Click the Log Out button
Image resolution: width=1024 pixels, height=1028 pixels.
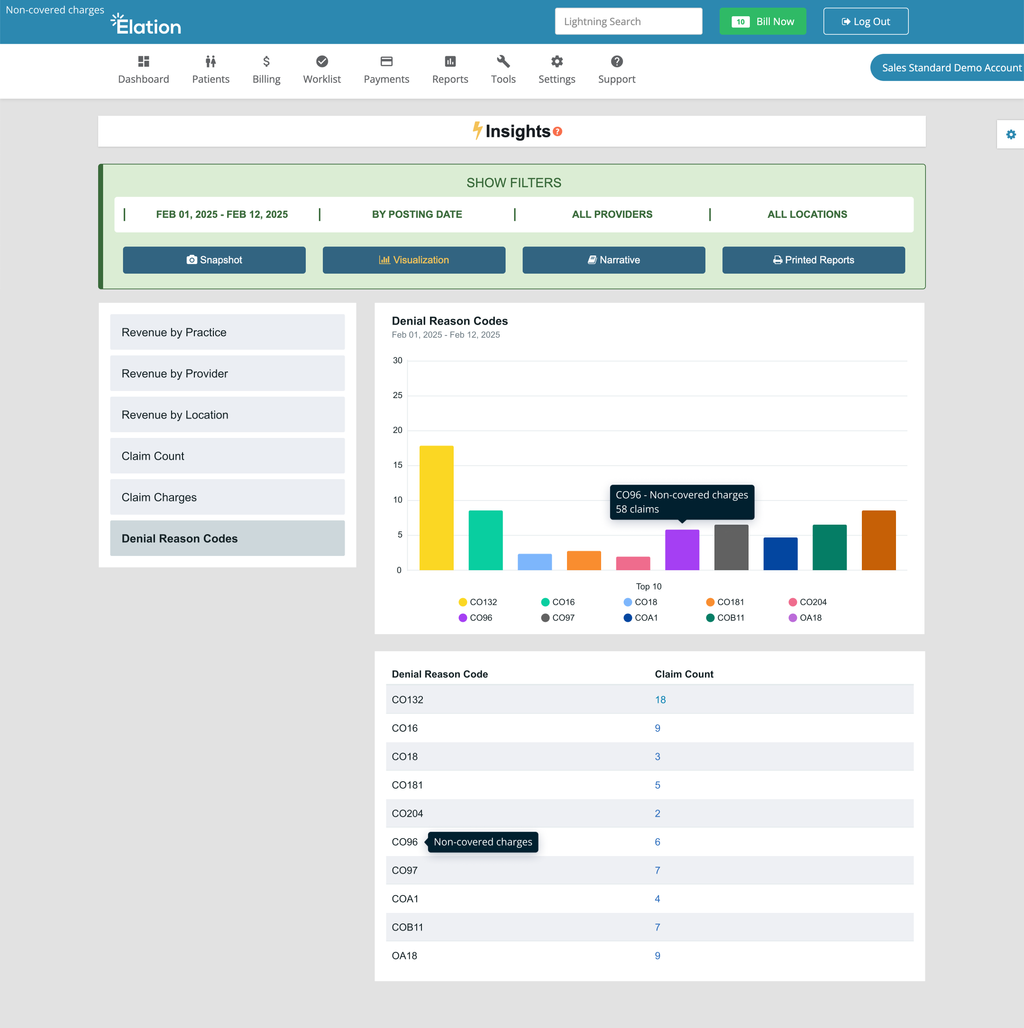click(x=866, y=22)
